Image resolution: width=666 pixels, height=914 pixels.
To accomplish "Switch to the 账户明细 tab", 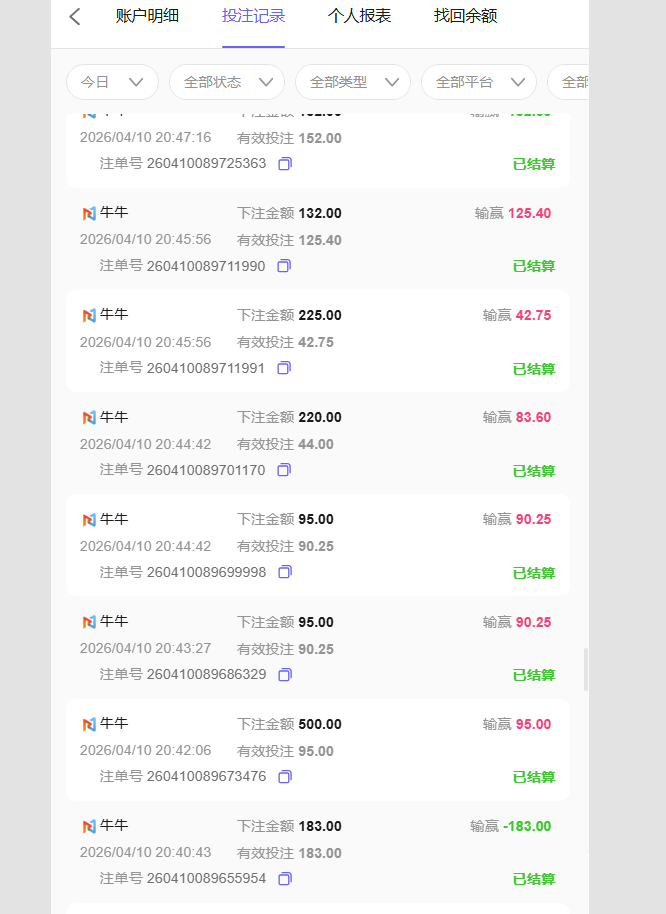I will (x=147, y=16).
